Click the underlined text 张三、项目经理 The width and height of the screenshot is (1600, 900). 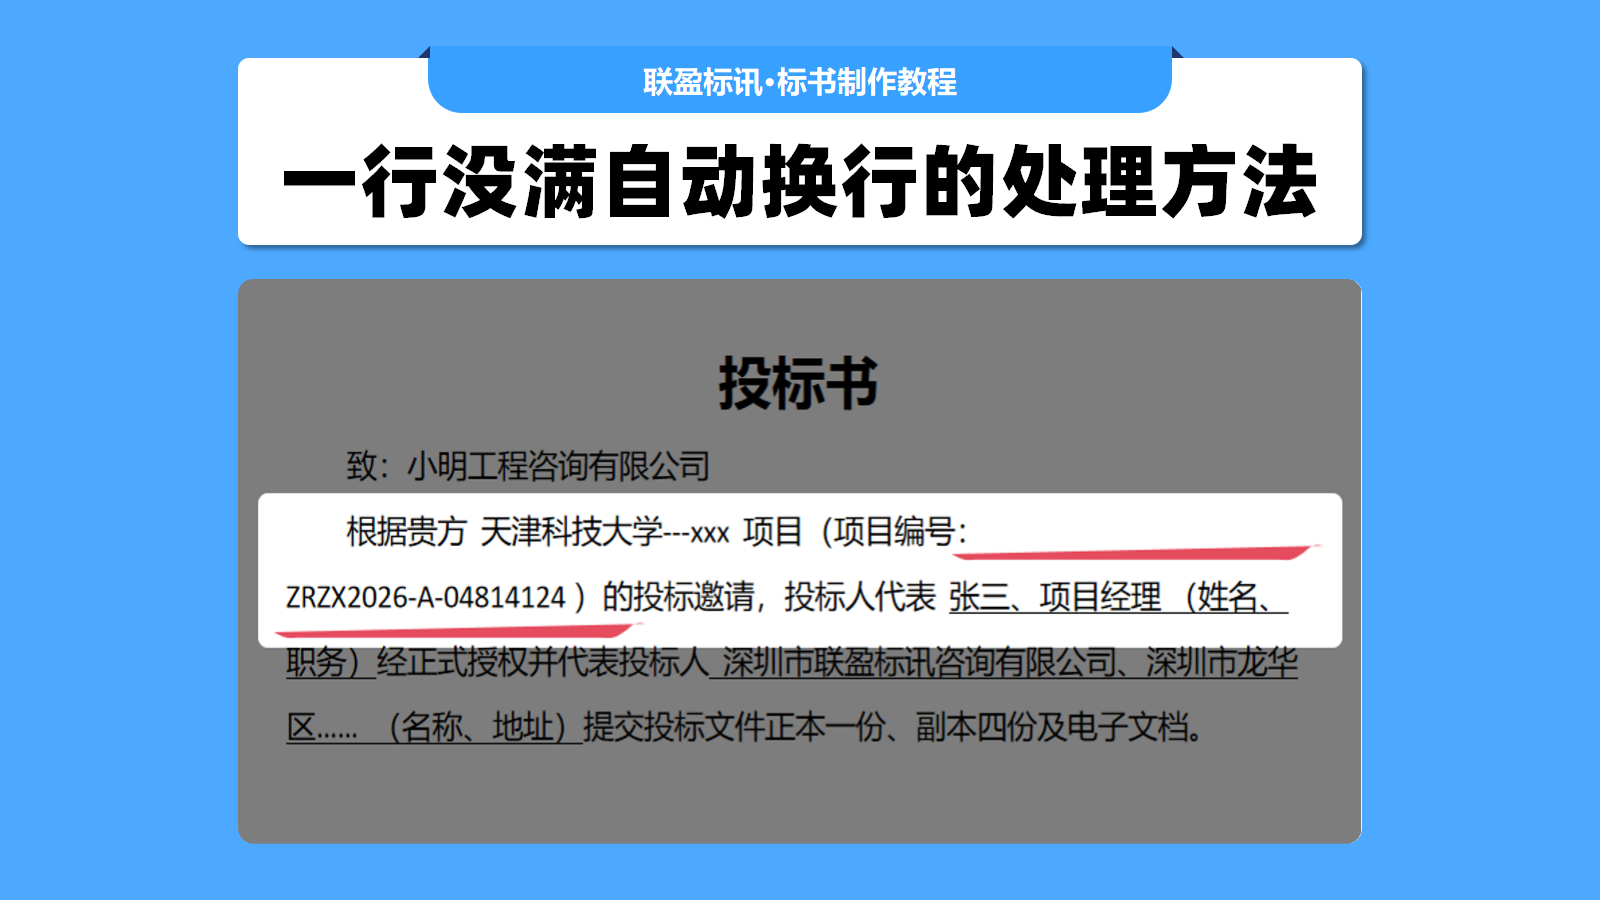tap(1055, 597)
